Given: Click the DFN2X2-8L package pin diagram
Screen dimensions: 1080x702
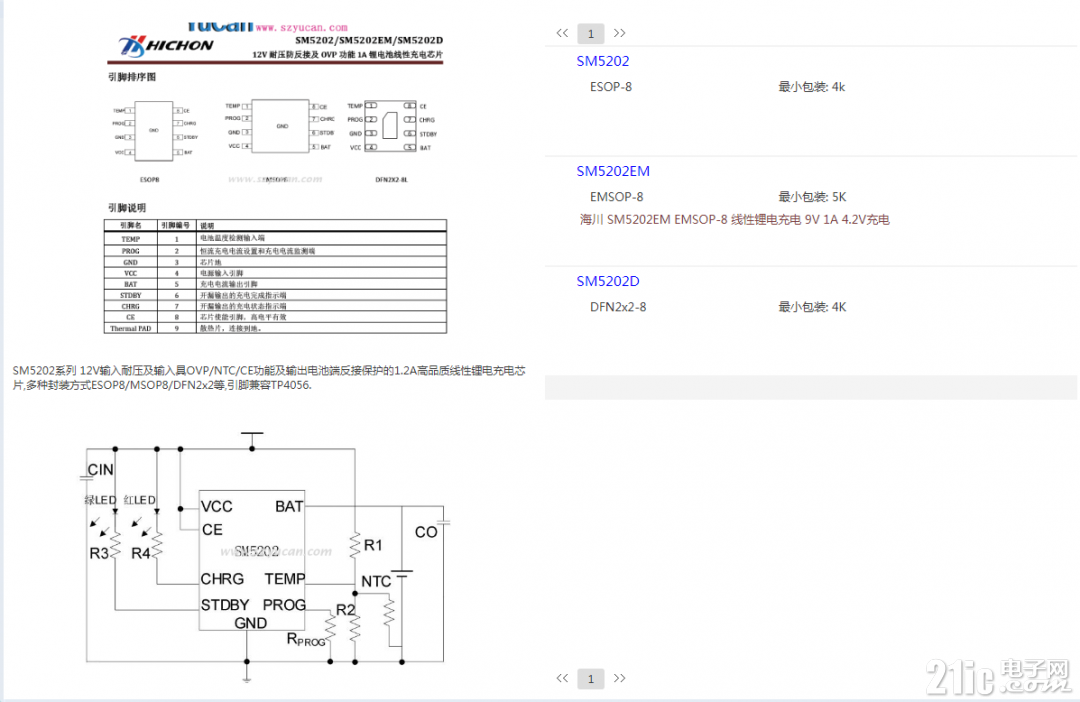Looking at the screenshot, I should [391, 127].
